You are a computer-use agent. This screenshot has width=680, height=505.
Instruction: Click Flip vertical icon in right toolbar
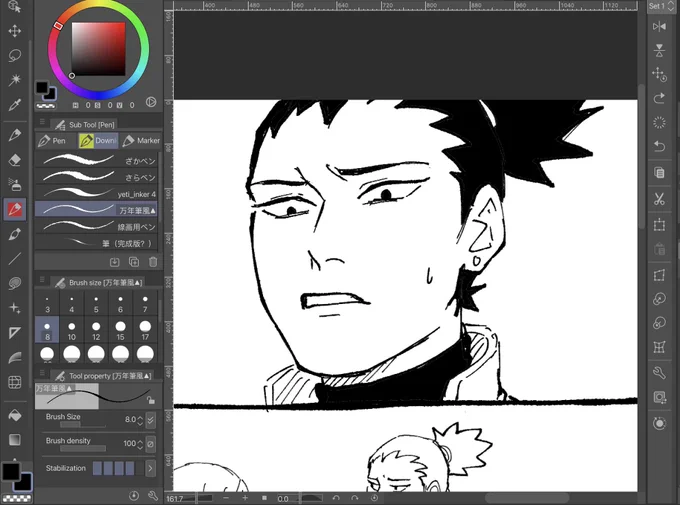pyautogui.click(x=659, y=50)
